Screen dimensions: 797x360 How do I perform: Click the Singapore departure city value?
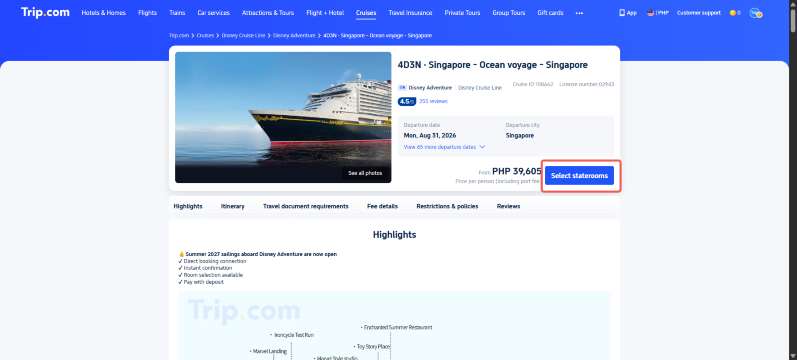pos(519,136)
